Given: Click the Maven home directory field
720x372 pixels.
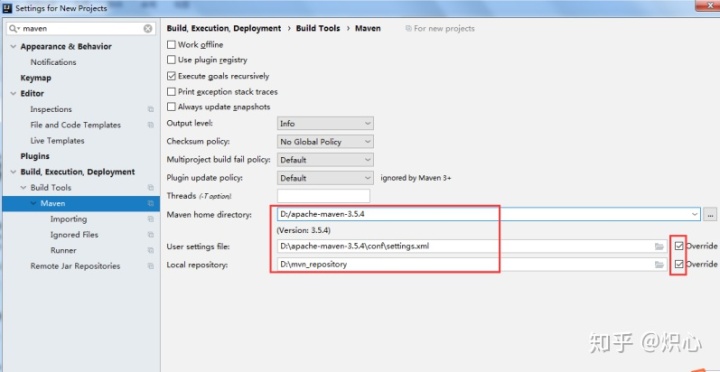Looking at the screenshot, I should coord(489,214).
